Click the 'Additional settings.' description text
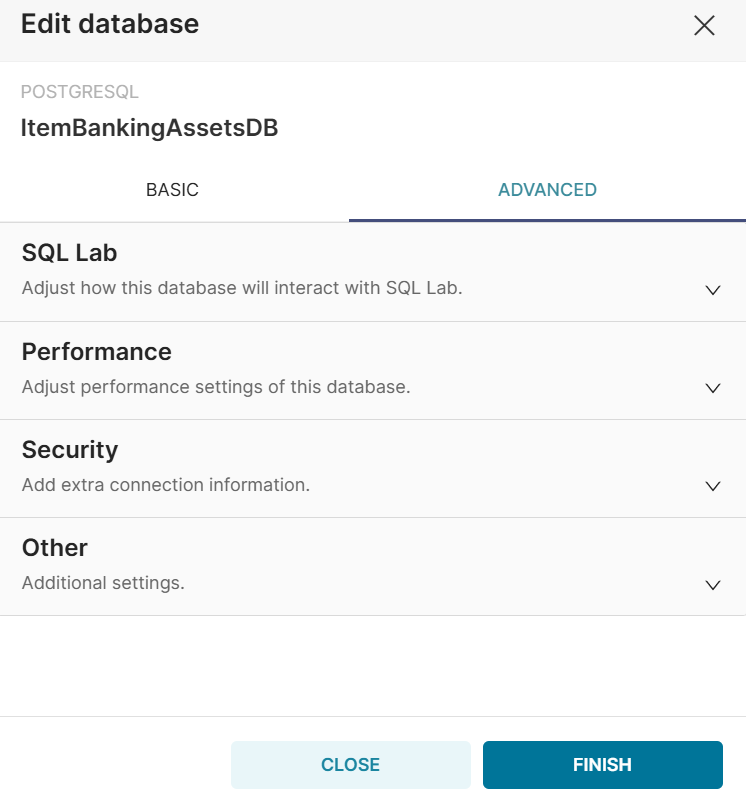 coord(103,582)
